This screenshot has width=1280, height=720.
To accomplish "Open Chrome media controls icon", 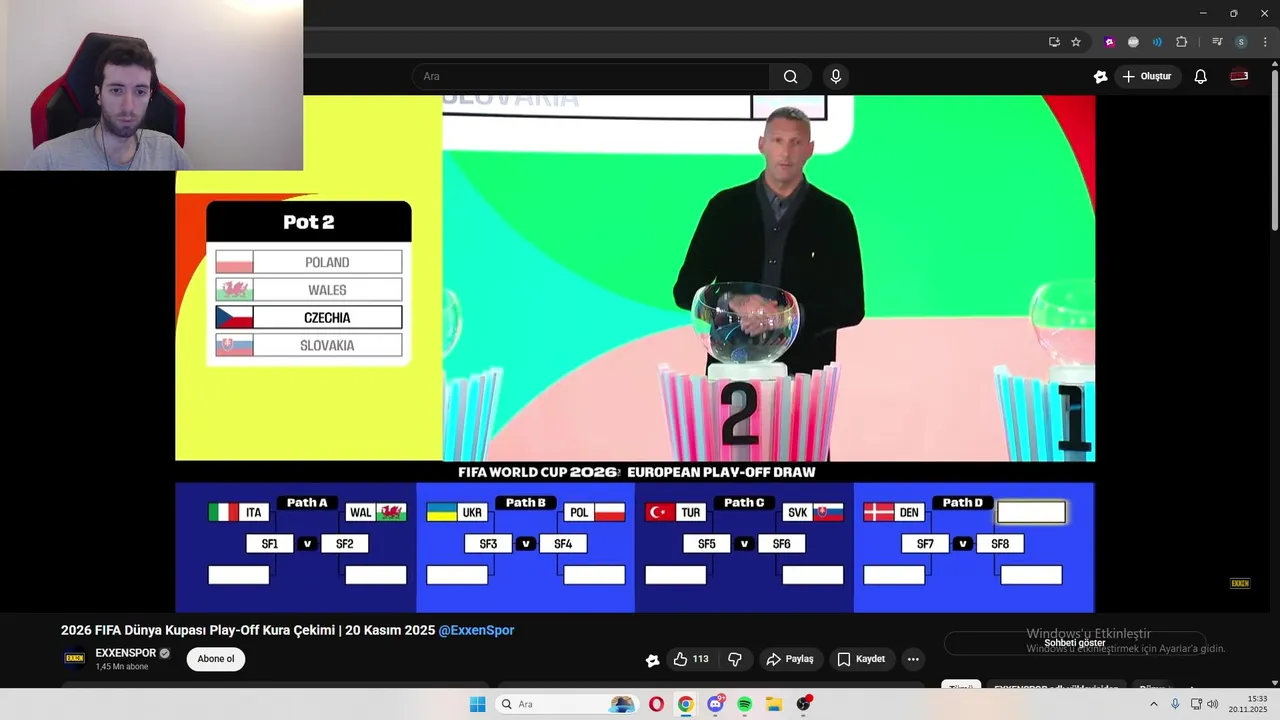I will tap(1217, 42).
